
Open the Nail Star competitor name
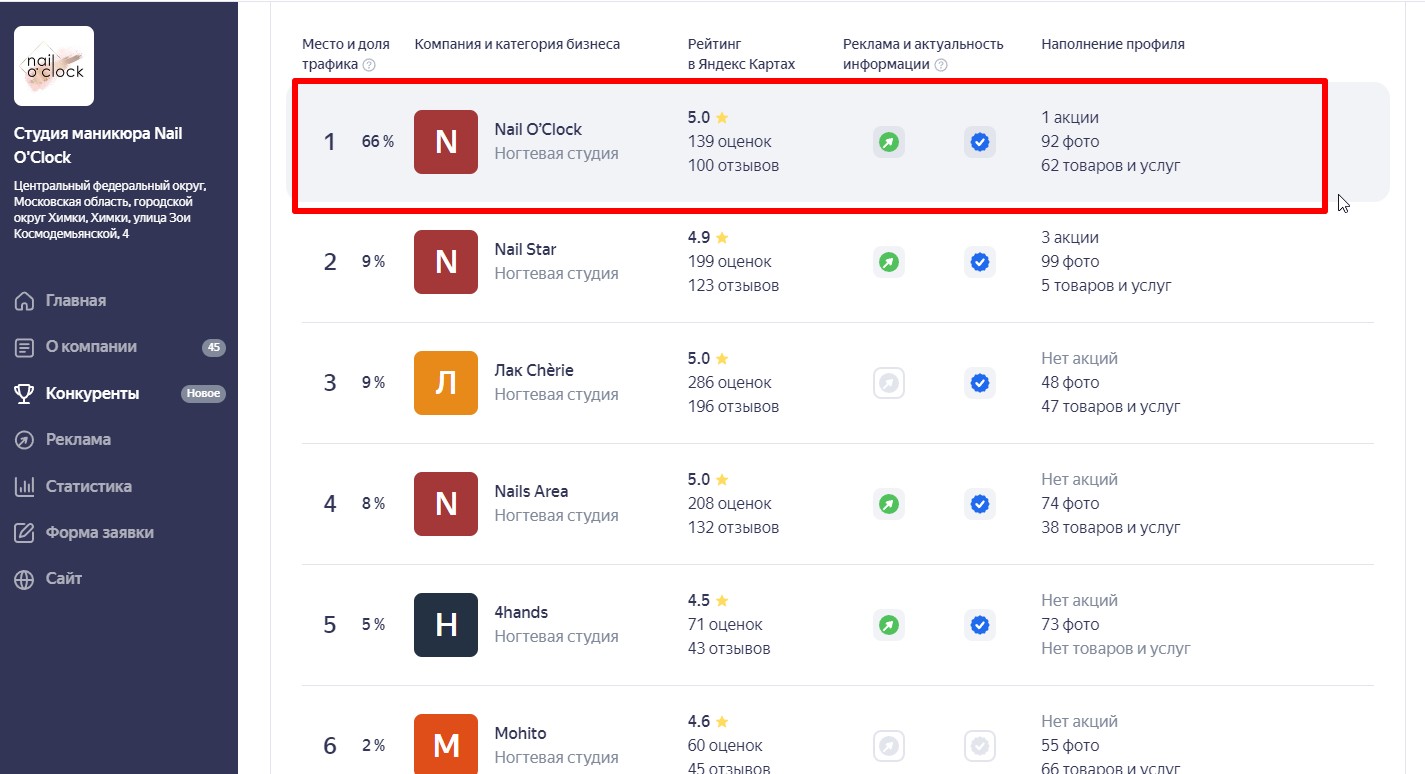[x=525, y=249]
